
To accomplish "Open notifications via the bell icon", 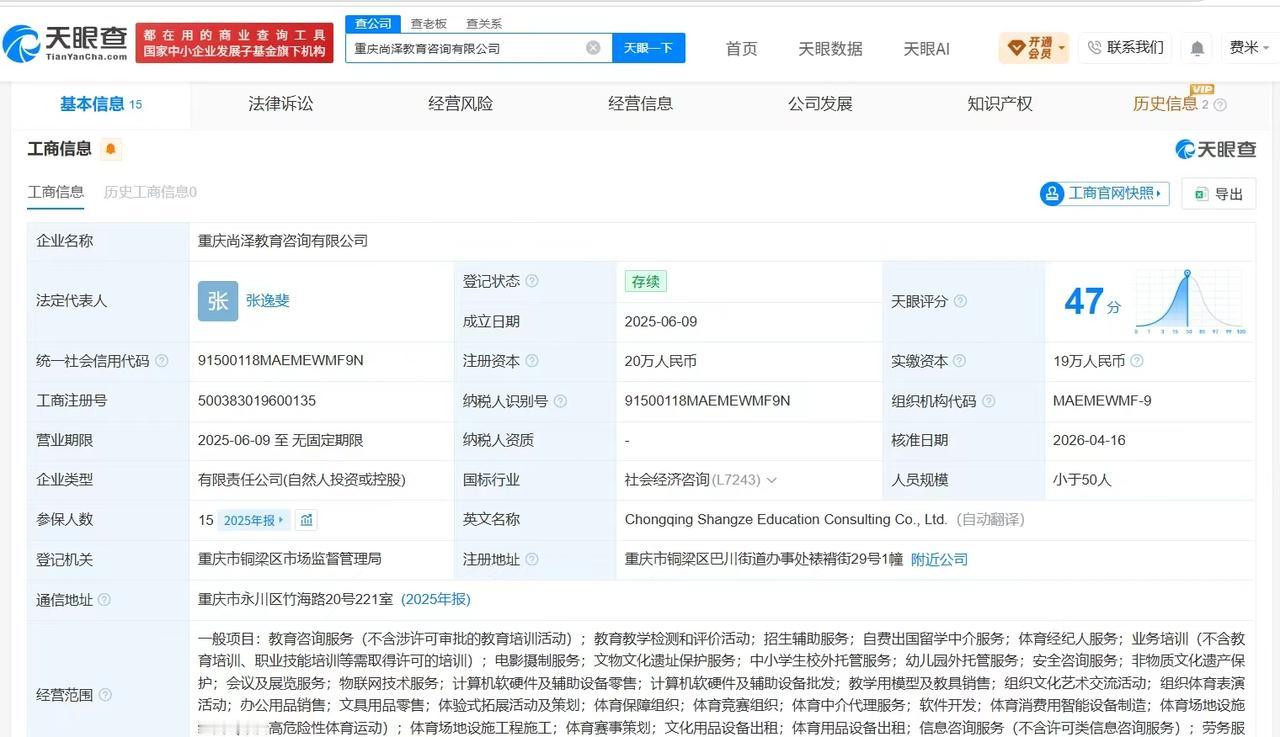I will 1197,48.
